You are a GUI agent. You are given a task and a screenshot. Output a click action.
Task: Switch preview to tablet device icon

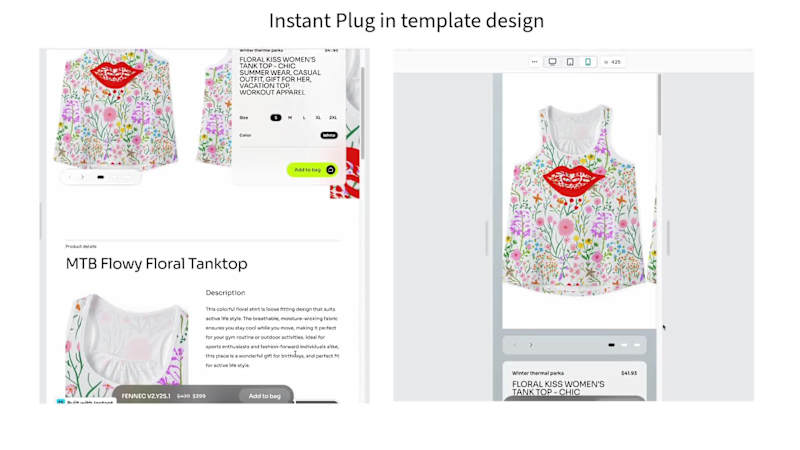pyautogui.click(x=570, y=62)
